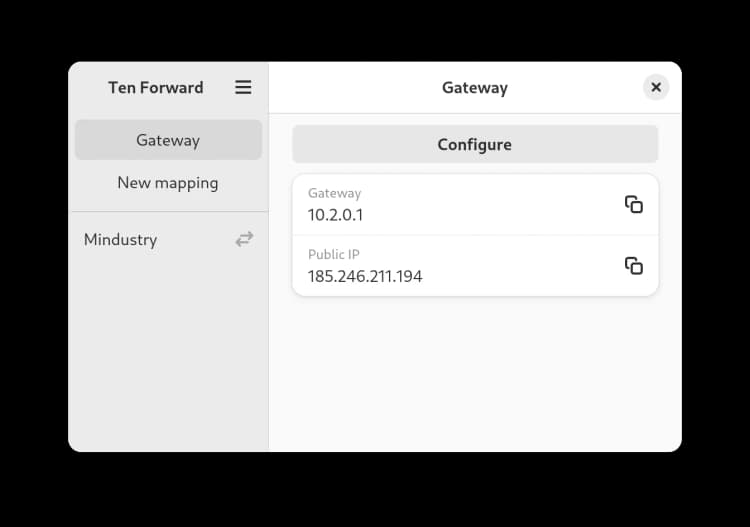Image resolution: width=750 pixels, height=527 pixels.
Task: Click blank space right of 185.246.211.194
Action: pos(521,276)
